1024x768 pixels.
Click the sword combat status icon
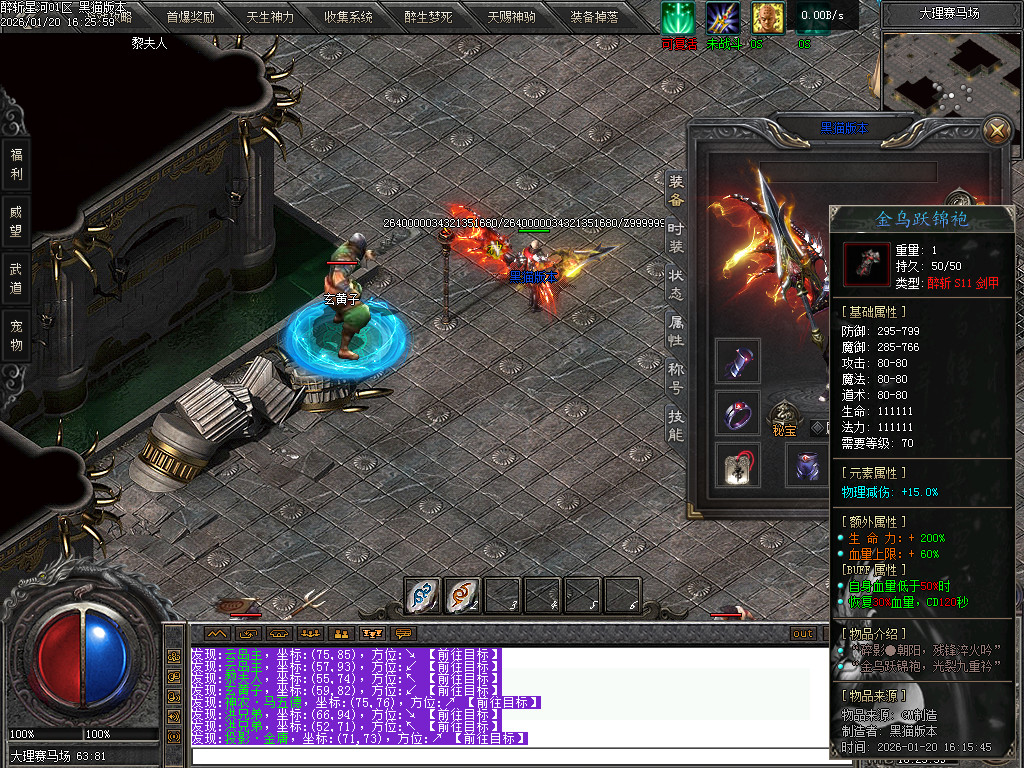722,18
